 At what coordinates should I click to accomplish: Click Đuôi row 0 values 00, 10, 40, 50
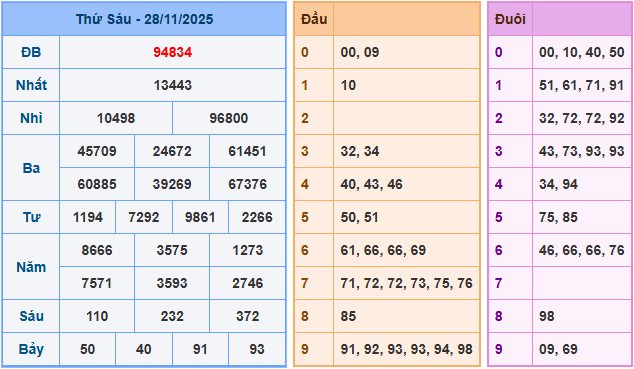click(582, 52)
